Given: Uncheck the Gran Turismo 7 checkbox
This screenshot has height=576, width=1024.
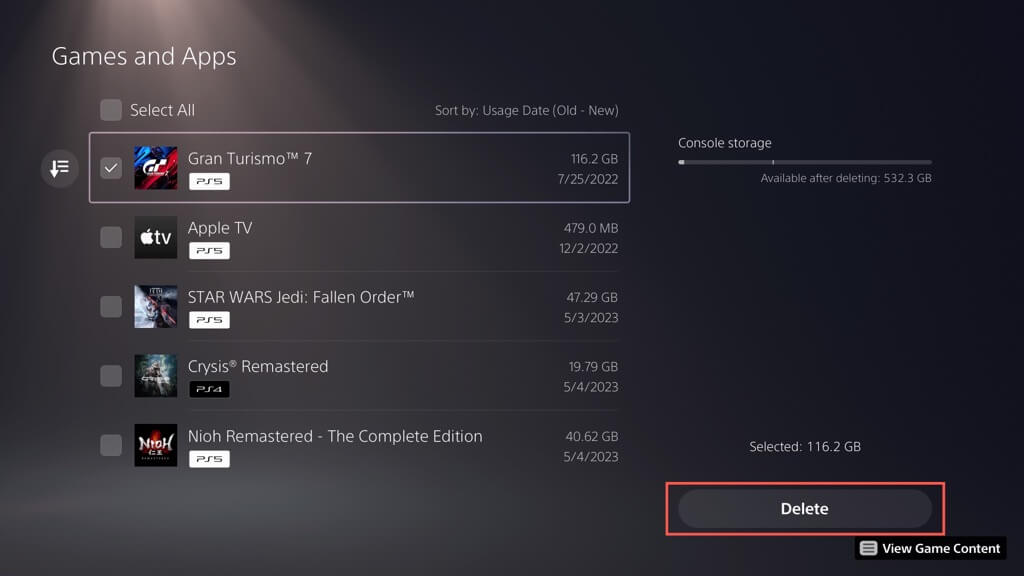Looking at the screenshot, I should tap(111, 168).
